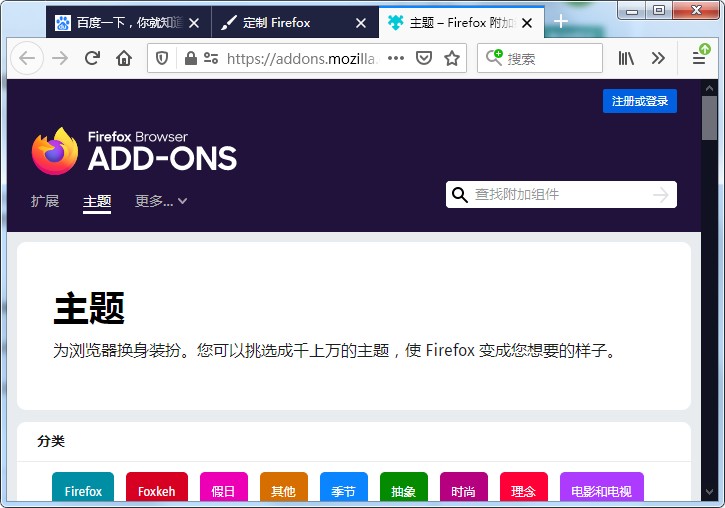
Task: Select the Foxkeh theme category
Action: [157, 488]
